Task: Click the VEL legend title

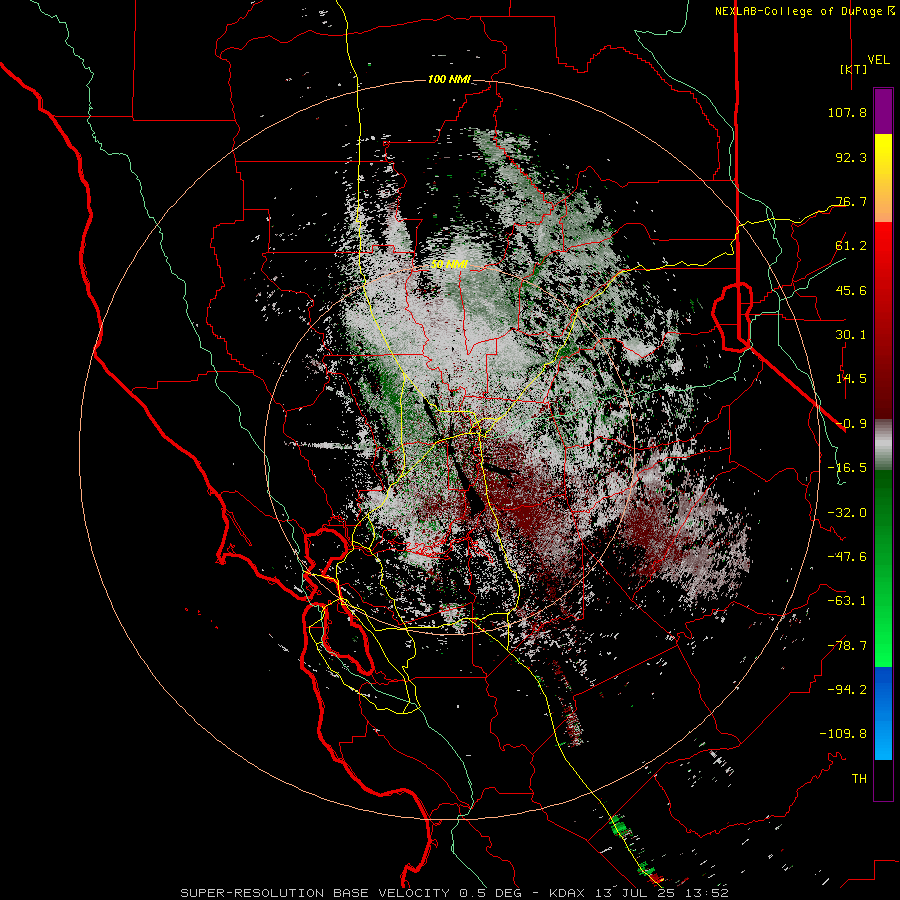Action: 879,60
